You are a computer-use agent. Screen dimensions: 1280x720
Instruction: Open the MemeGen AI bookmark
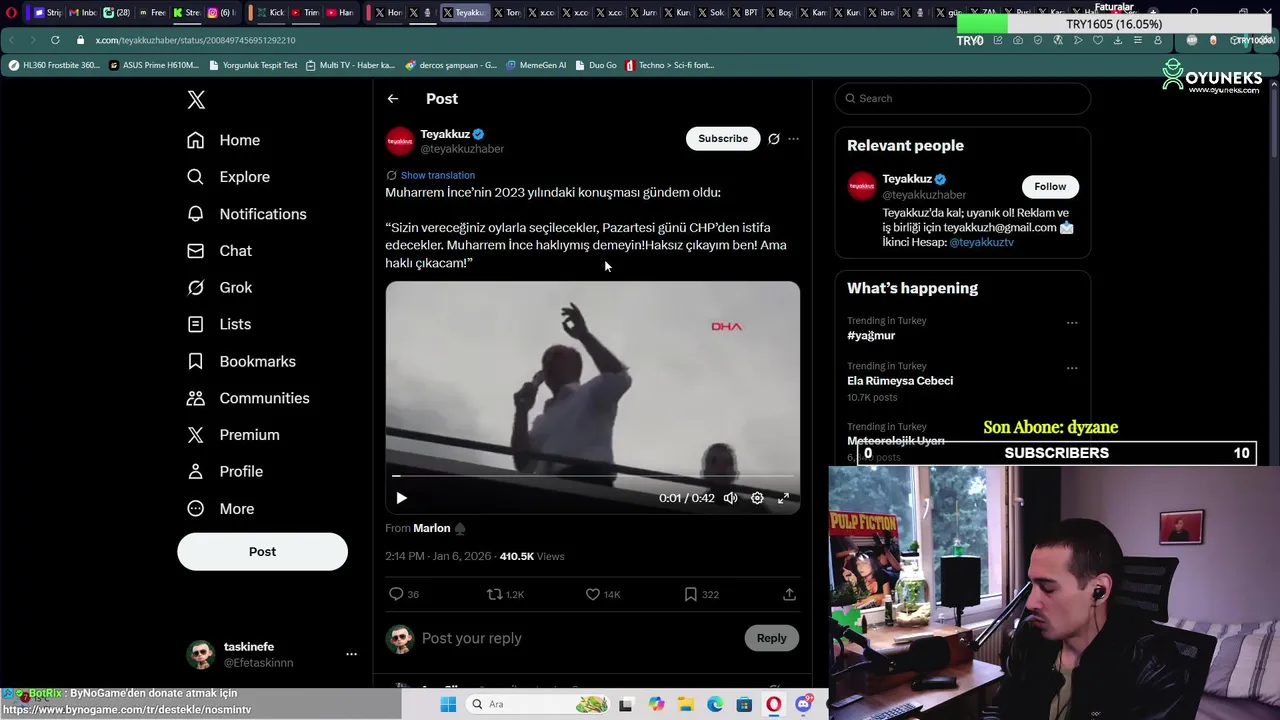536,65
